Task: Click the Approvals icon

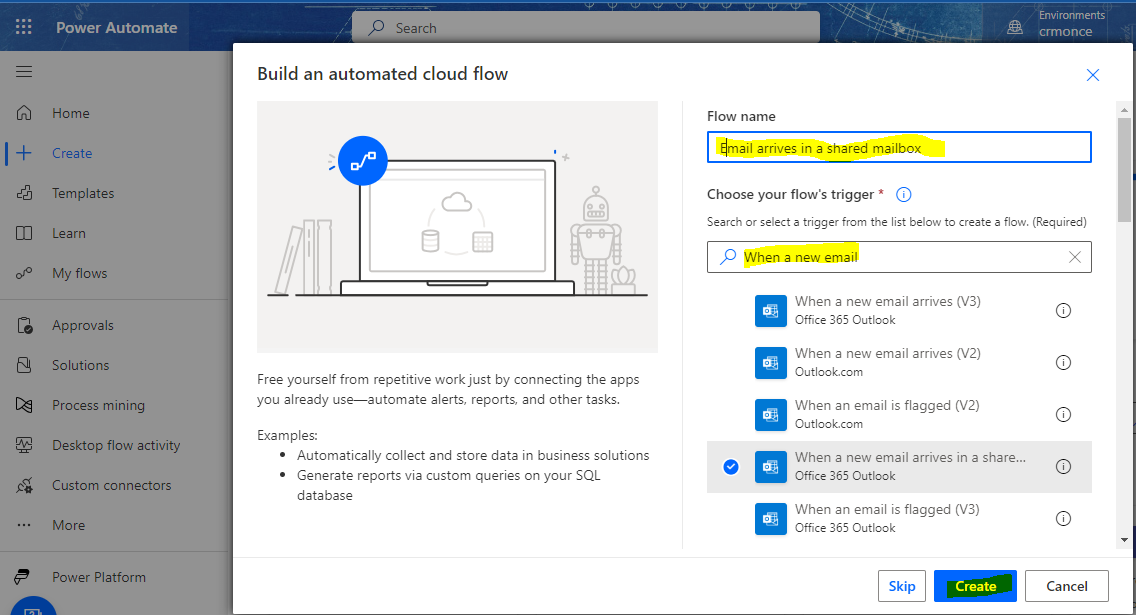Action: 24,325
